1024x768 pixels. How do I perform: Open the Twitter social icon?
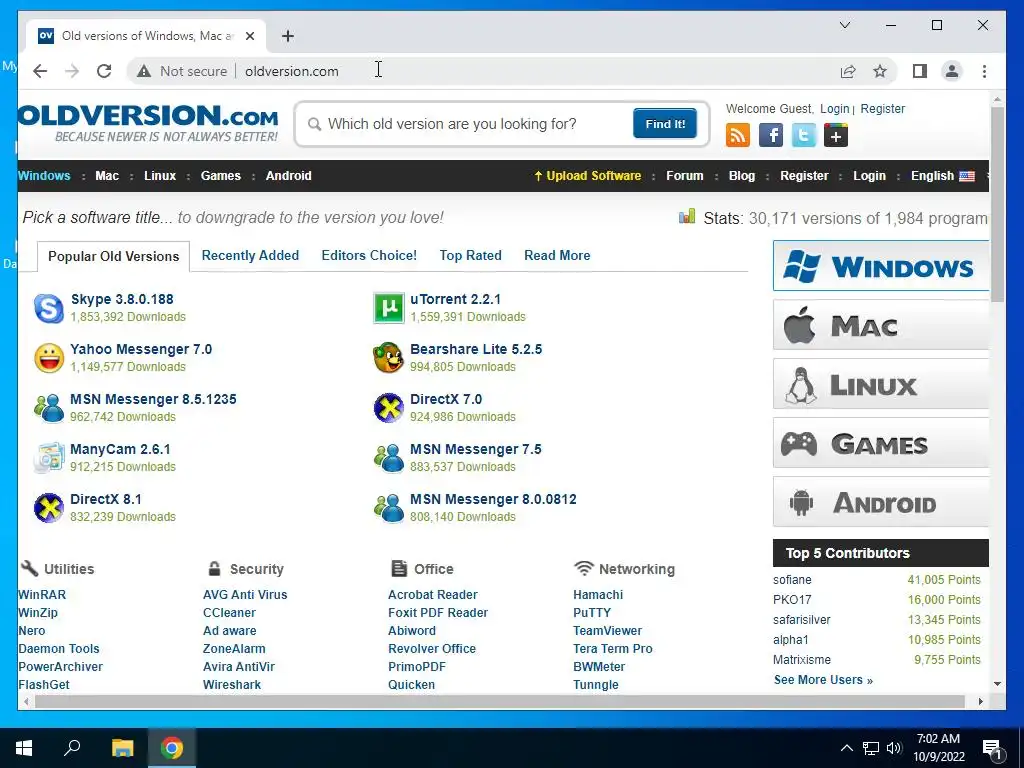(803, 136)
